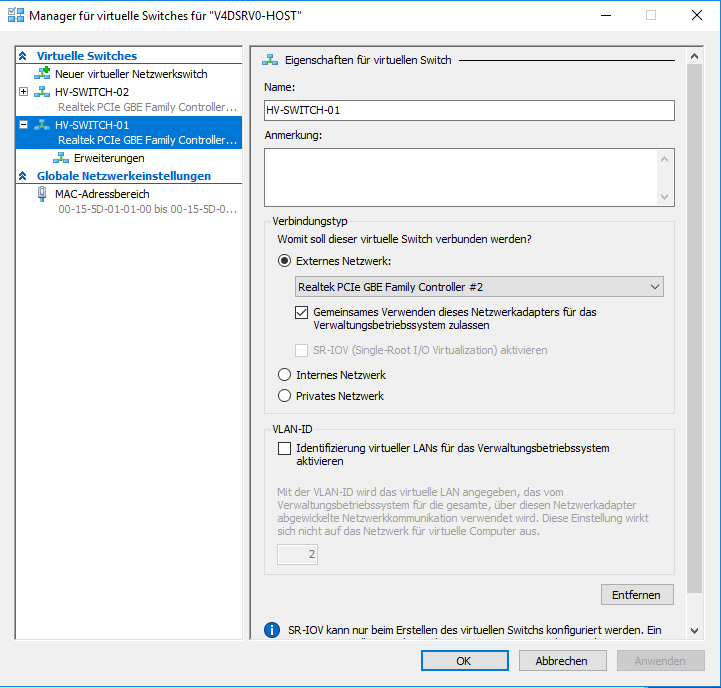Click the properties panel vertical scrollbar thumb
Screen dimensions: 721x688
694,328
